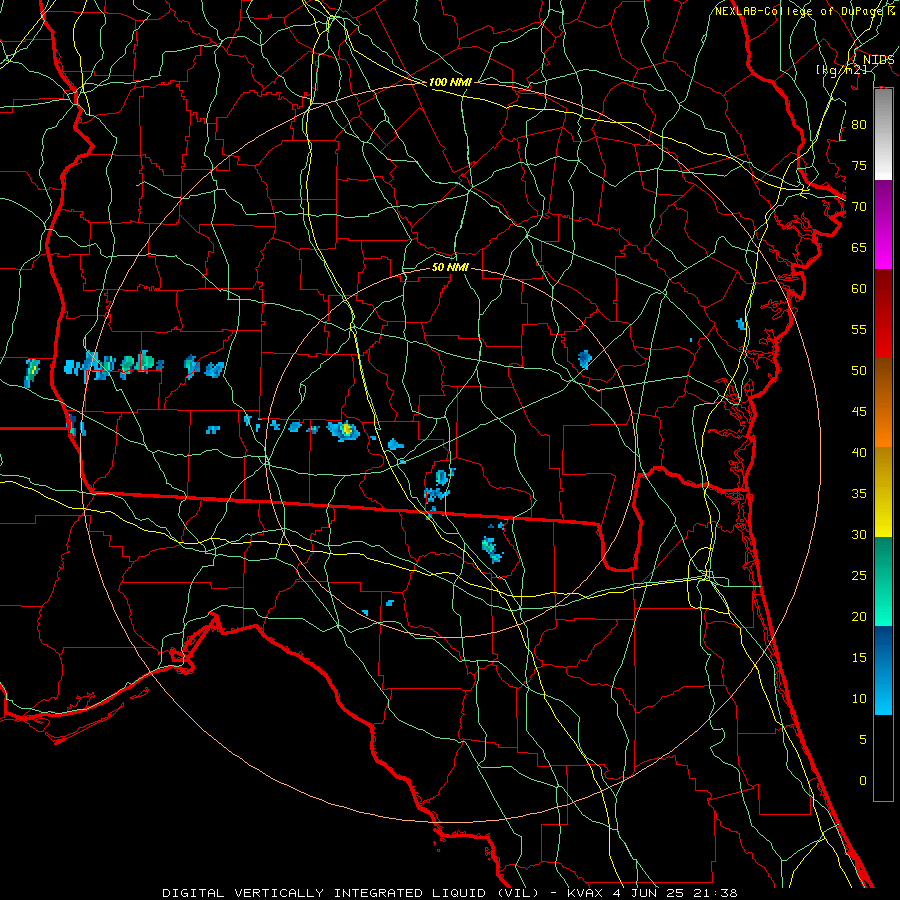
Task: Pick the green segment of the color bar
Action: pos(883,581)
